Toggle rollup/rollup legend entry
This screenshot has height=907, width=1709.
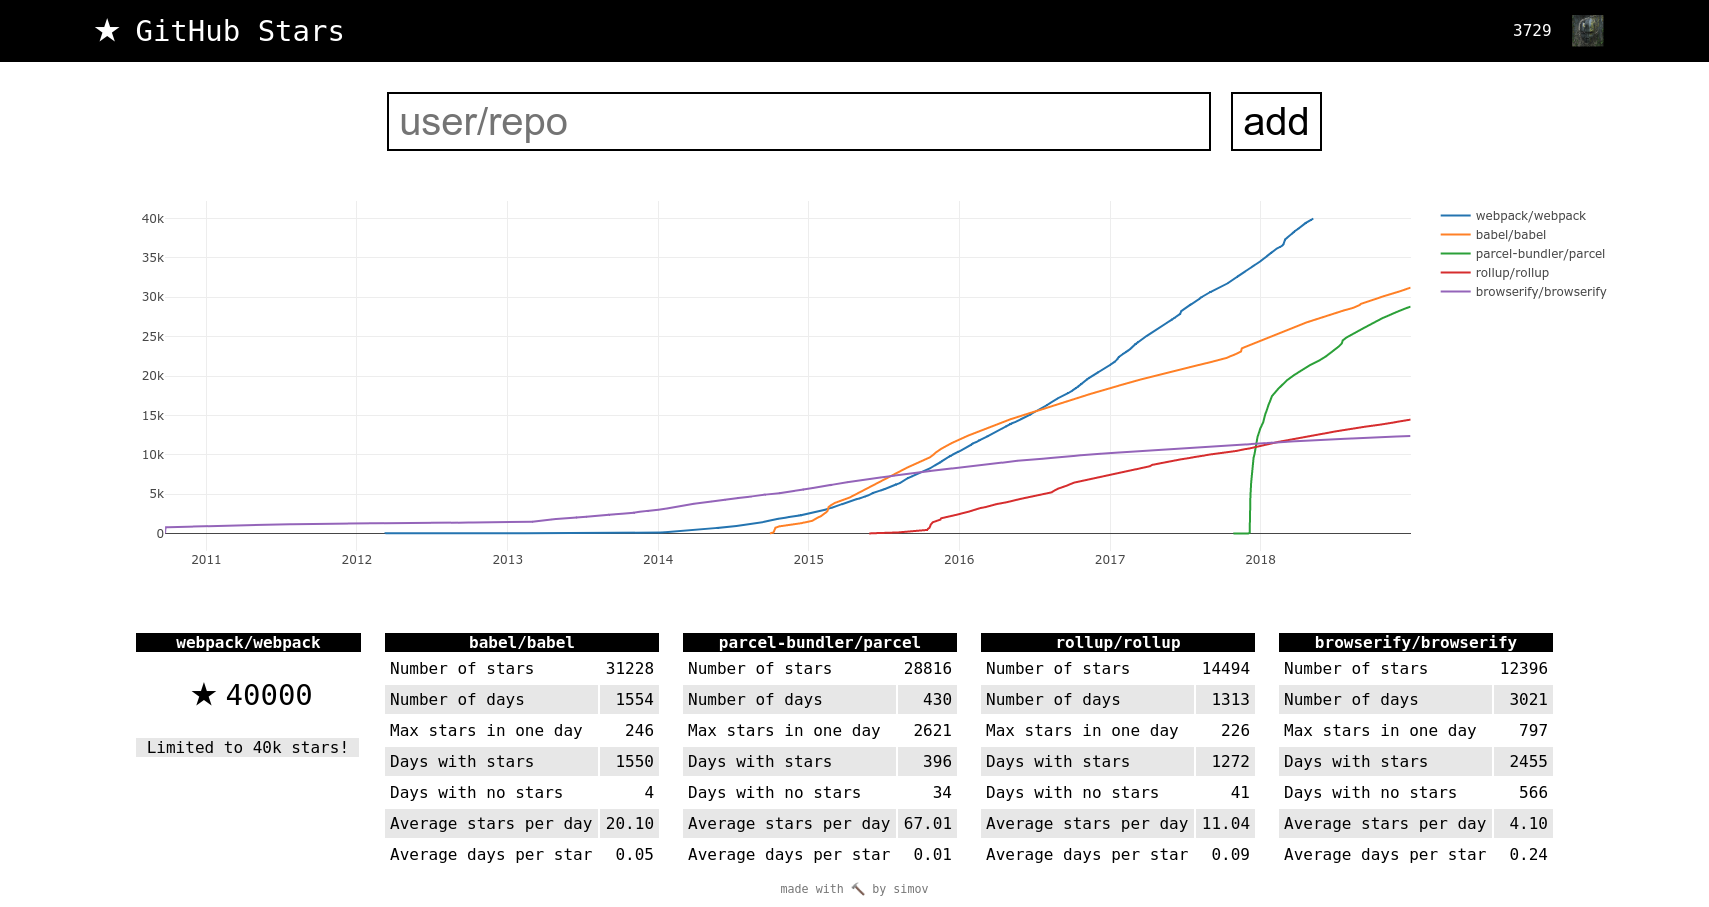pos(1495,273)
